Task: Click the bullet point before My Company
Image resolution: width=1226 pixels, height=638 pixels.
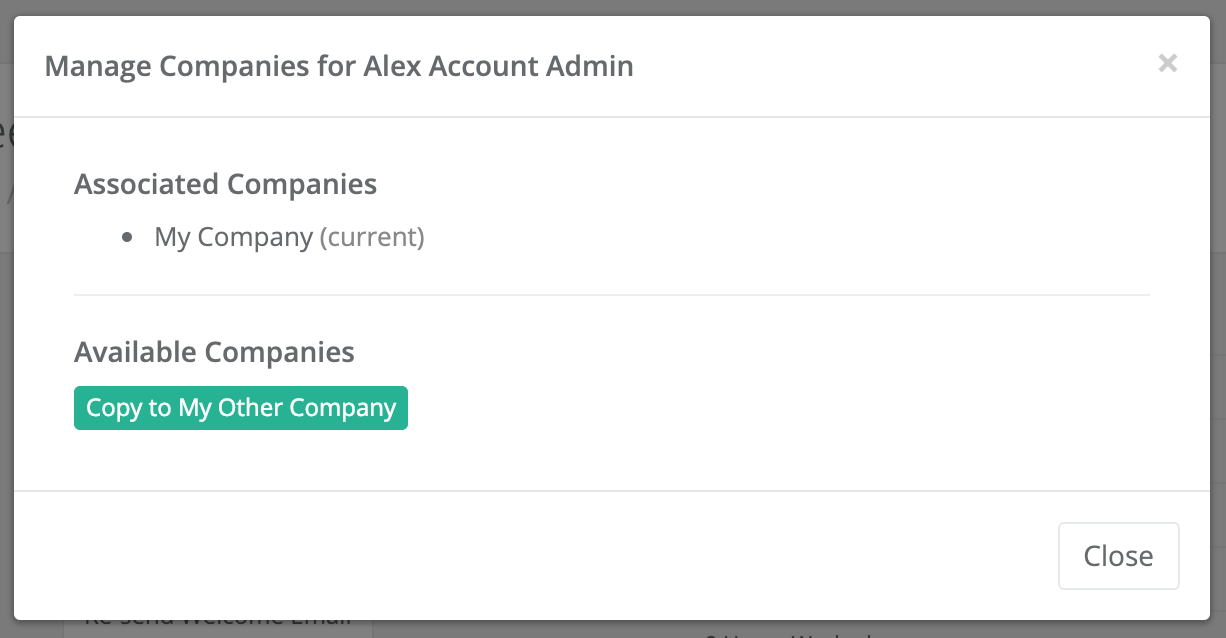Action: tap(127, 238)
